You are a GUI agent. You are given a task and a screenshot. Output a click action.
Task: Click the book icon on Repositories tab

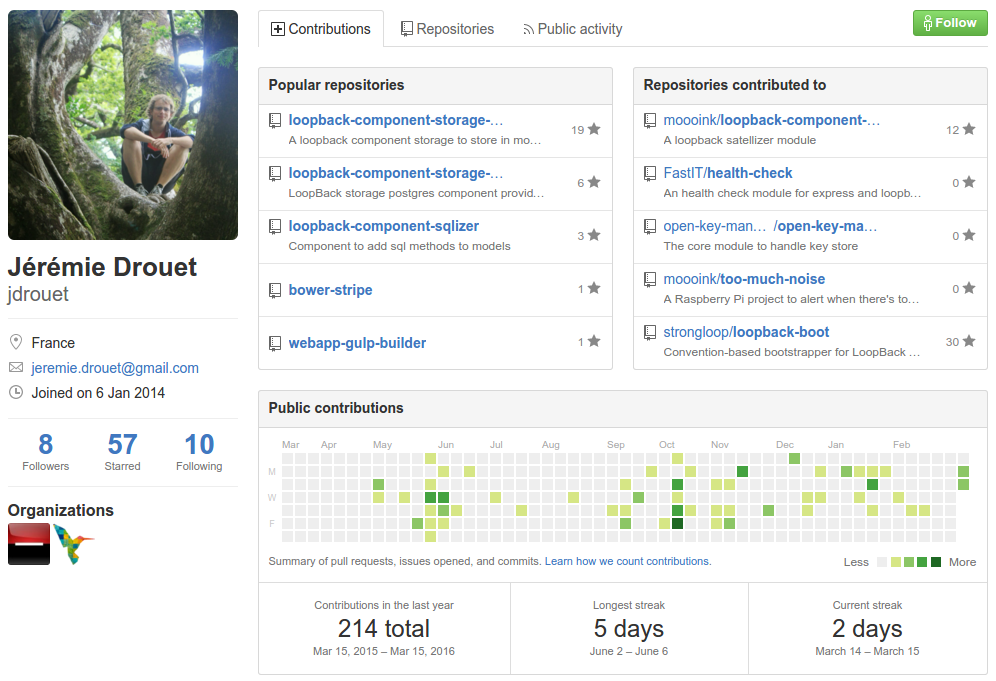point(407,29)
